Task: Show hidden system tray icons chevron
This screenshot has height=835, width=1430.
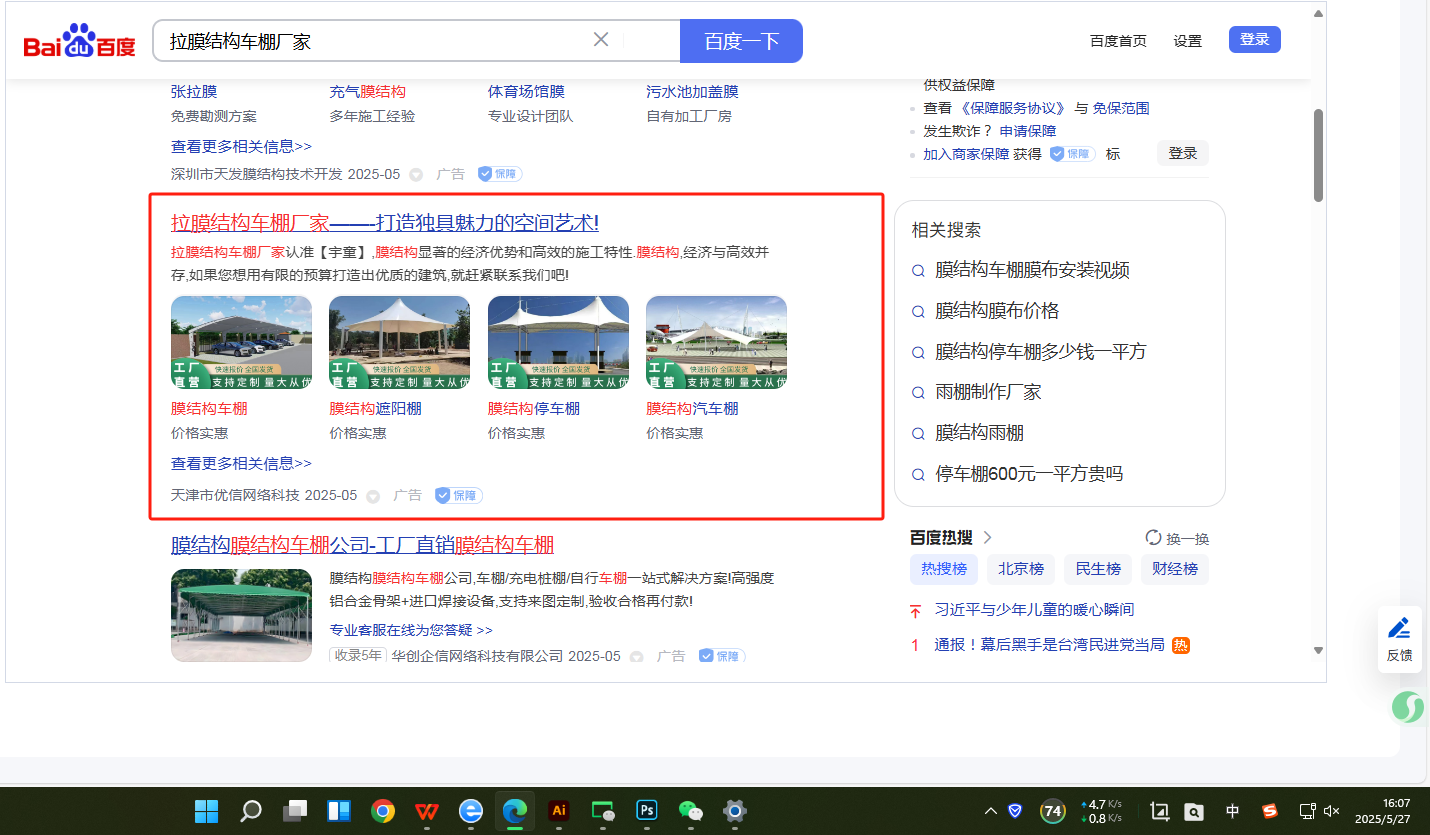Action: coord(990,810)
